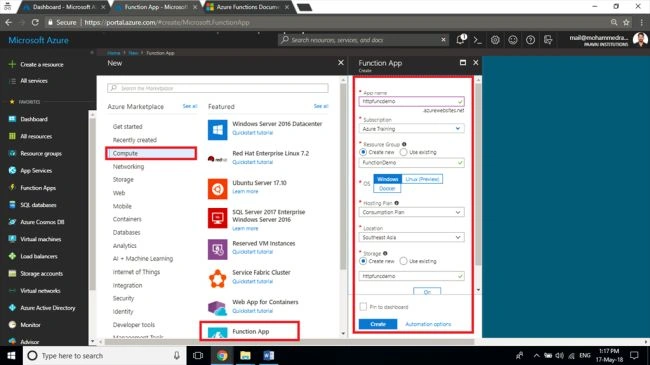Select Resource Group Use existing radio
This screenshot has width=650, height=365.
tap(403, 152)
